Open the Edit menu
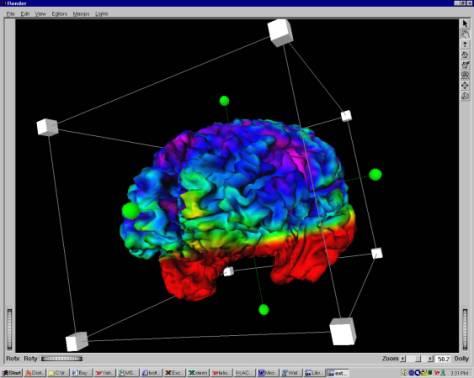The height and width of the screenshot is (378, 474). point(25,14)
